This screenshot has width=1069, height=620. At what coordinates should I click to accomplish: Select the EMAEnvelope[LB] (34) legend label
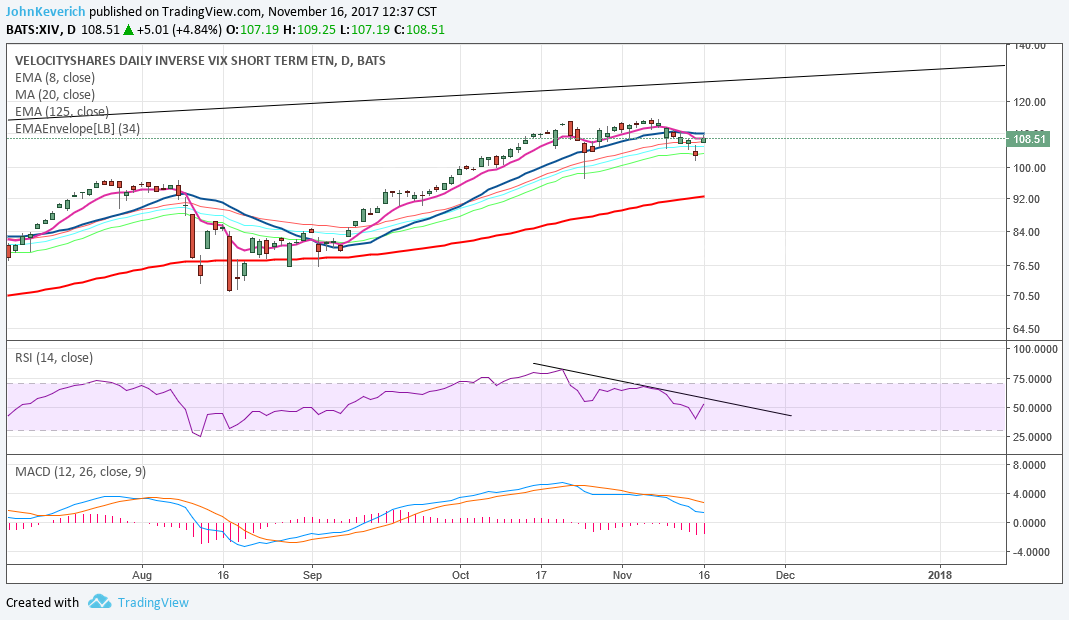pyautogui.click(x=77, y=129)
